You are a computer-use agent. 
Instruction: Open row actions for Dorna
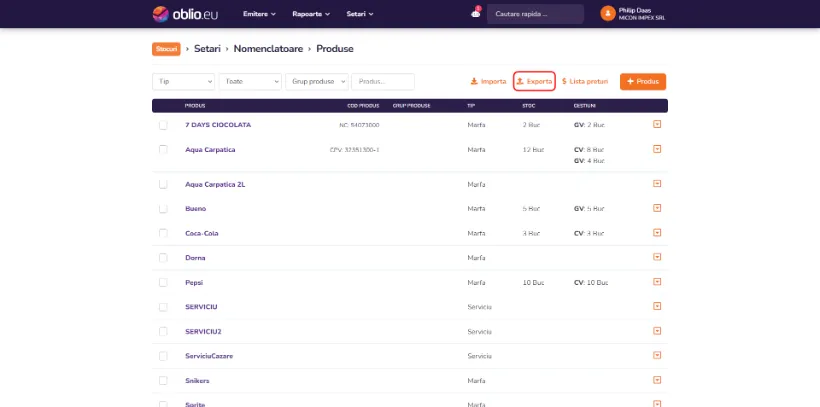pyautogui.click(x=657, y=257)
